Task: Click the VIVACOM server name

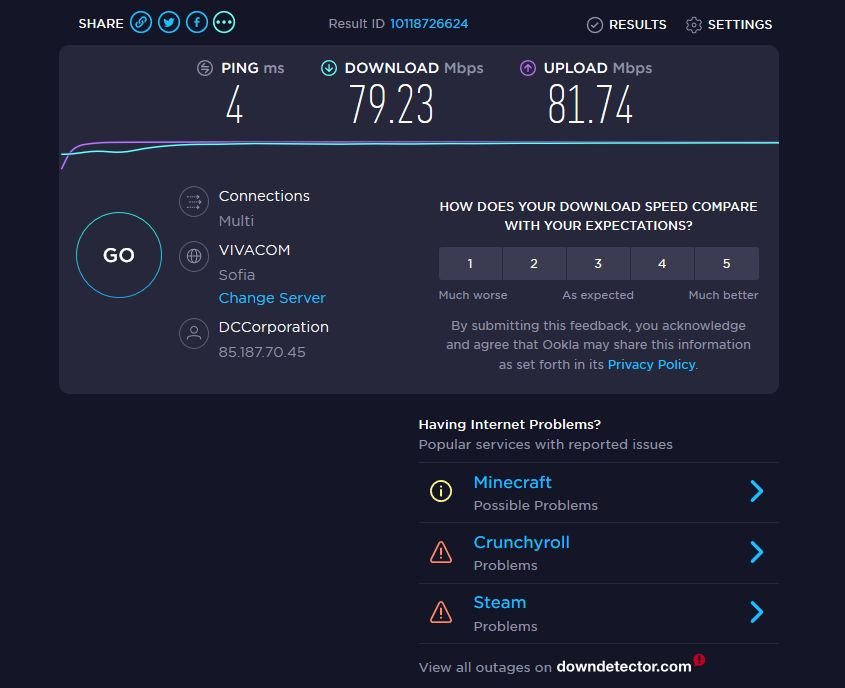Action: (x=254, y=250)
